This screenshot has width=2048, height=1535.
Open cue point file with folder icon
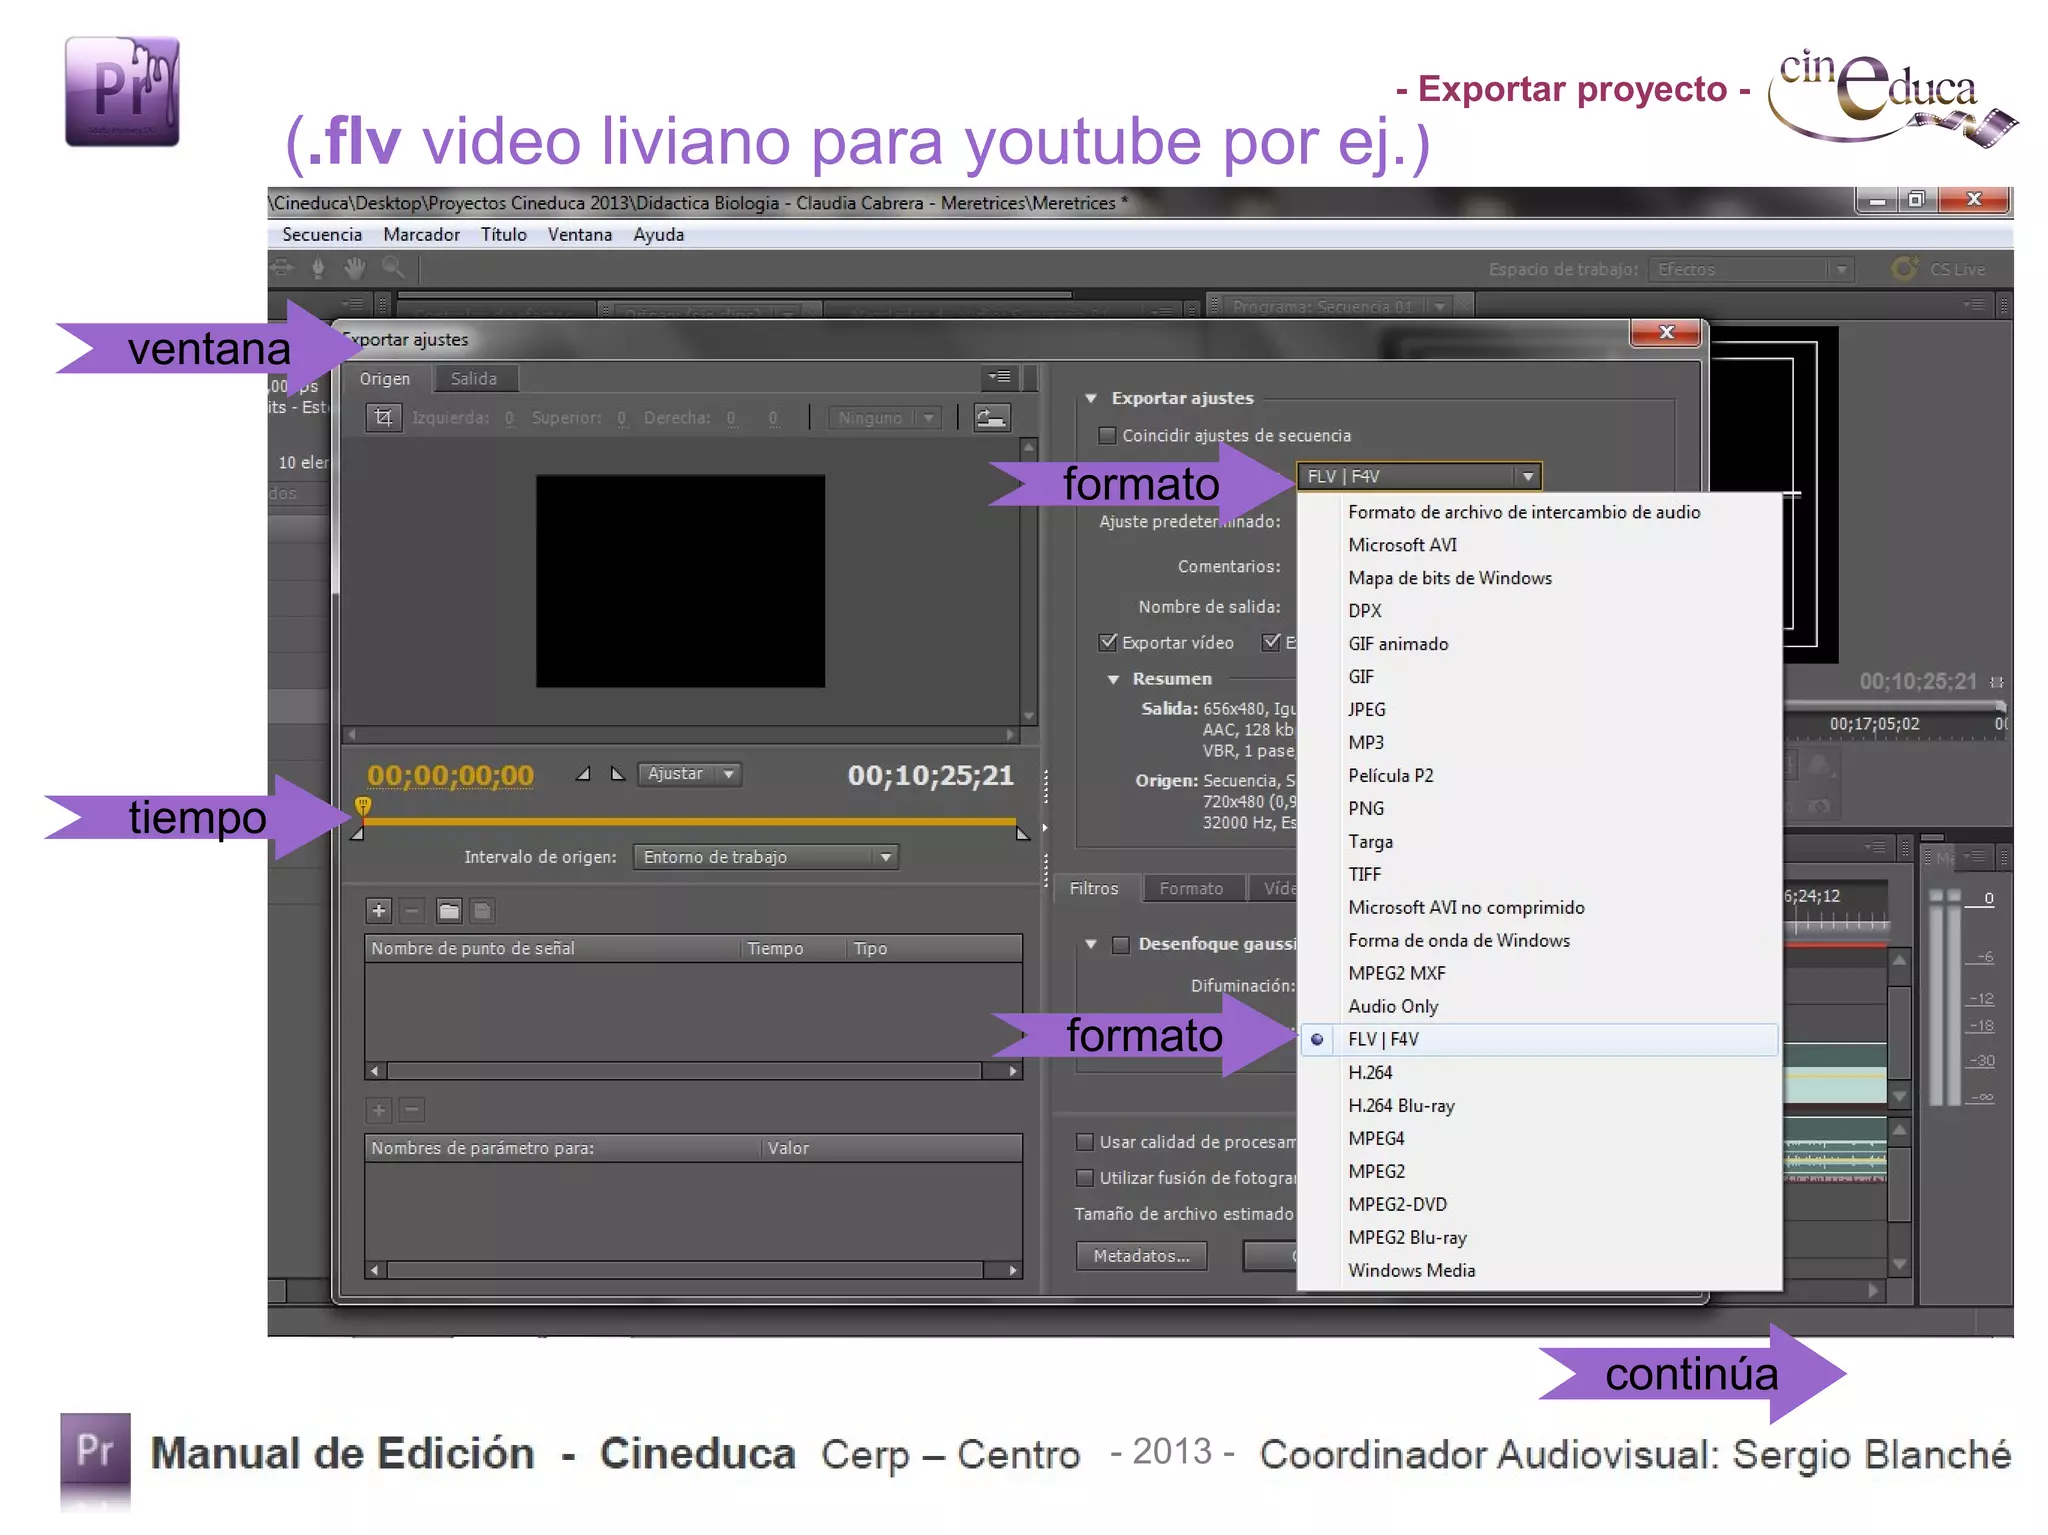tap(449, 910)
